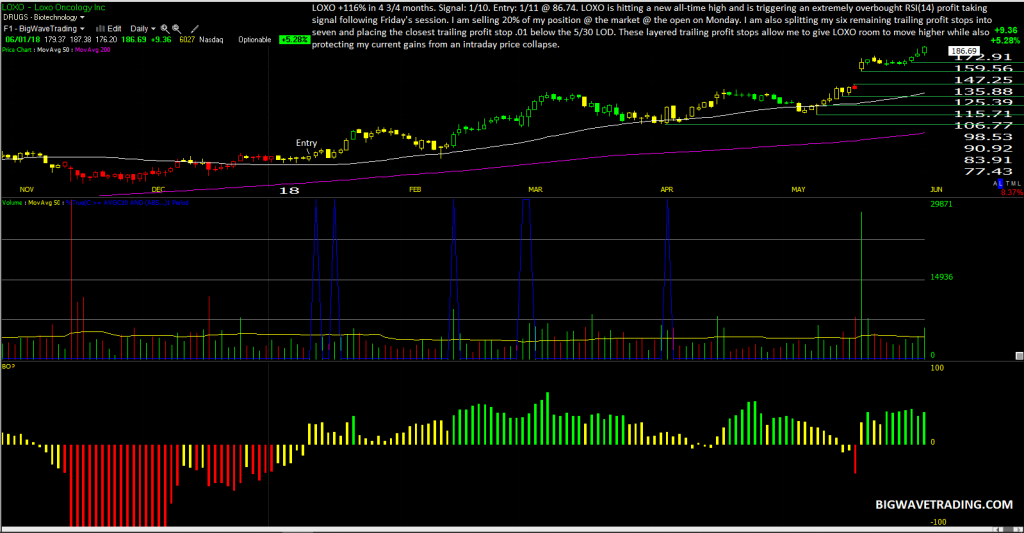Zoom in with the plus magnifier icon
This screenshot has height=533, width=1024.
165,29
